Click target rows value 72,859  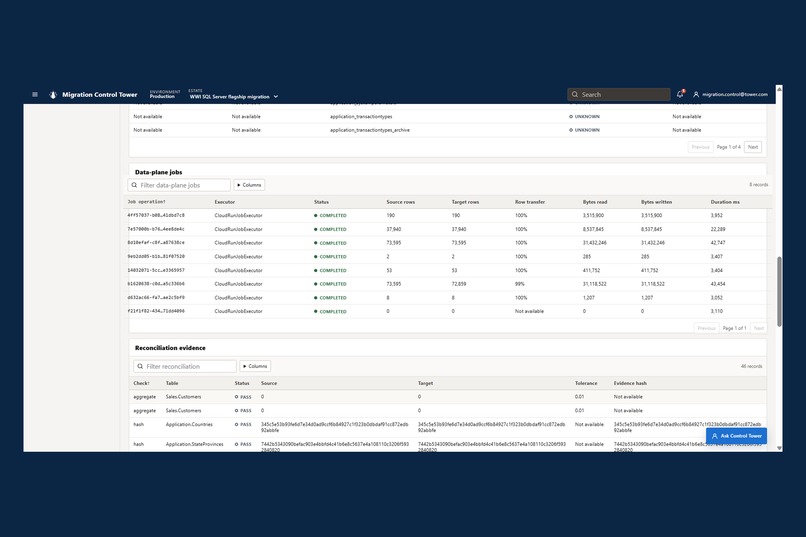coord(459,284)
